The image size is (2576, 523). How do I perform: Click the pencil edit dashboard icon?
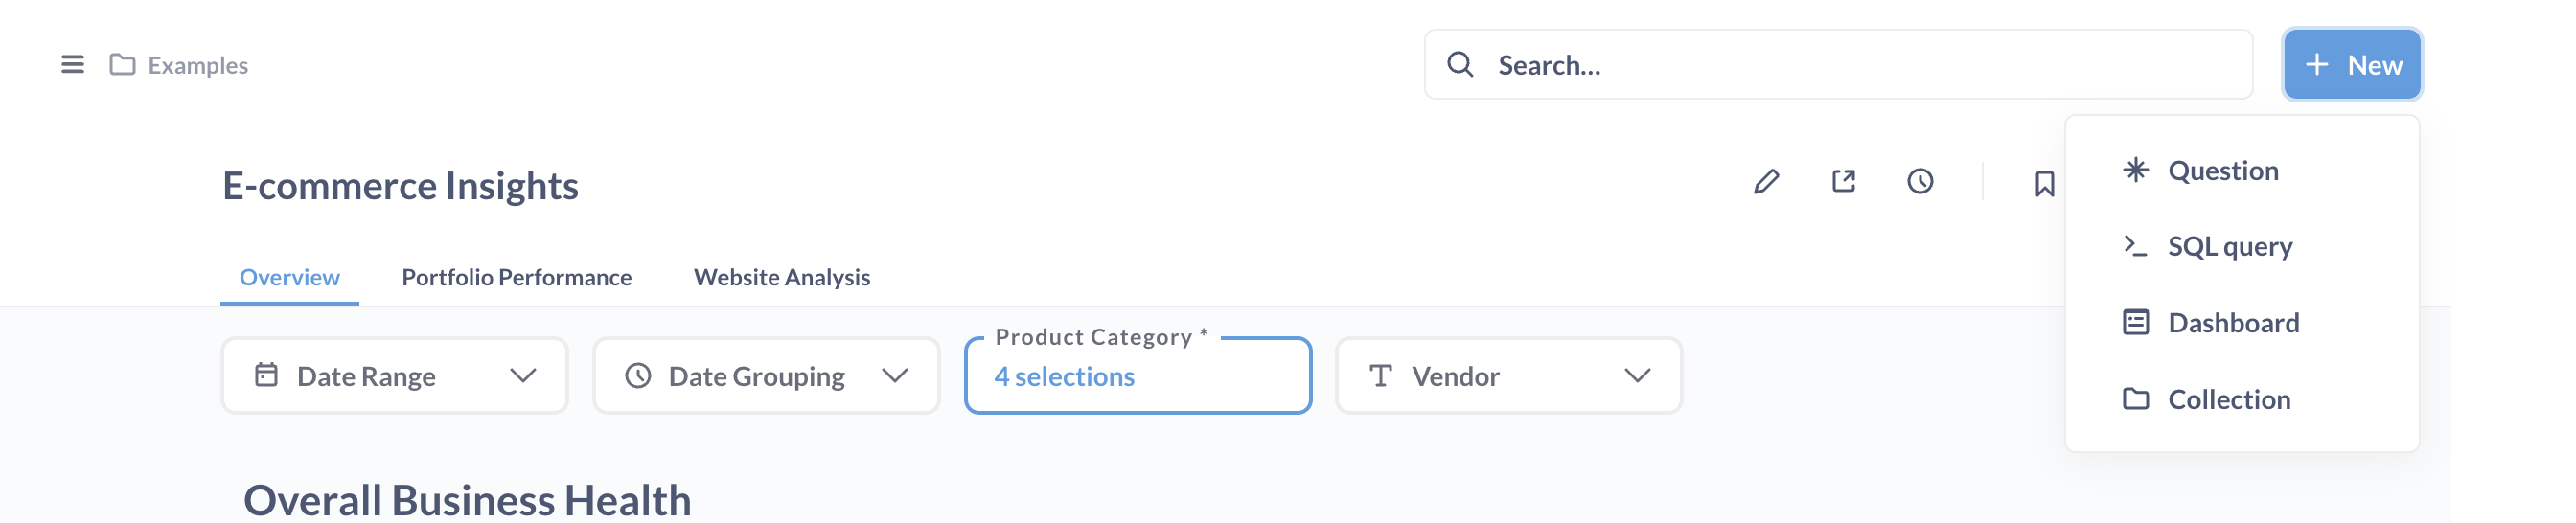click(x=1766, y=182)
